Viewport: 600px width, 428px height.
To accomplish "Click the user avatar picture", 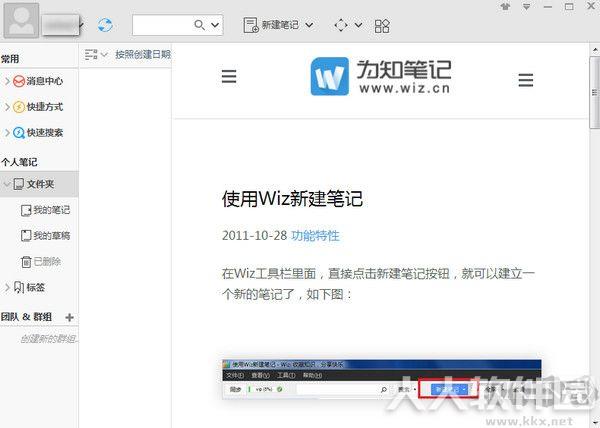I will [x=21, y=21].
